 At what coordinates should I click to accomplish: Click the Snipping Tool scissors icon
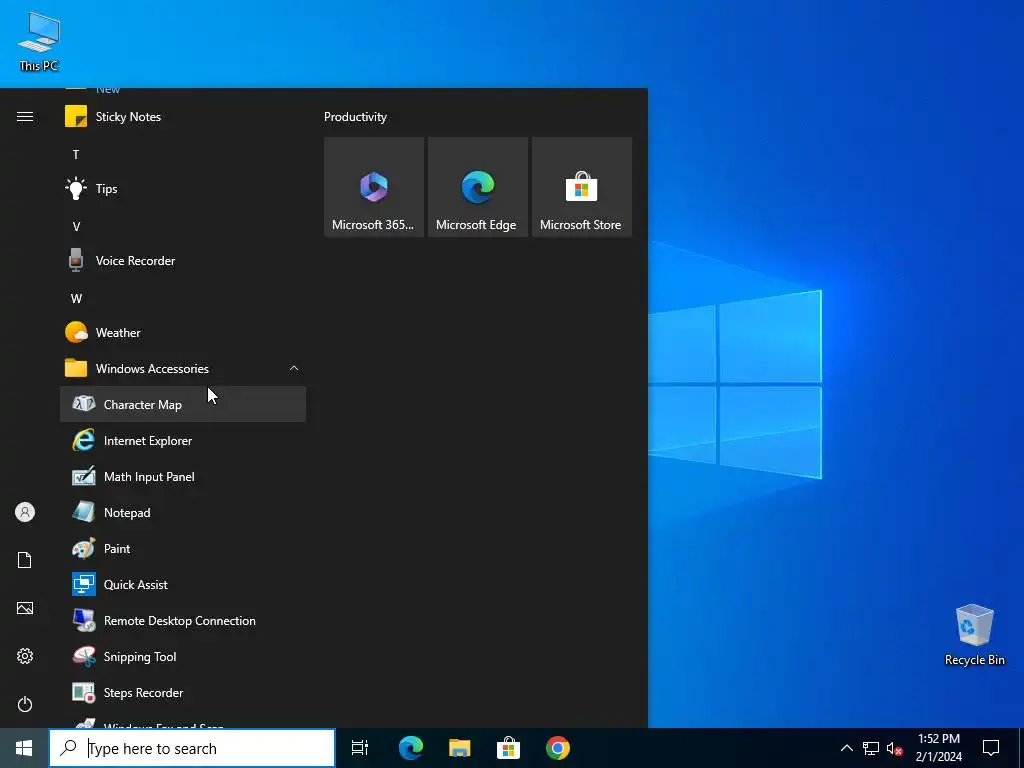pyautogui.click(x=84, y=656)
